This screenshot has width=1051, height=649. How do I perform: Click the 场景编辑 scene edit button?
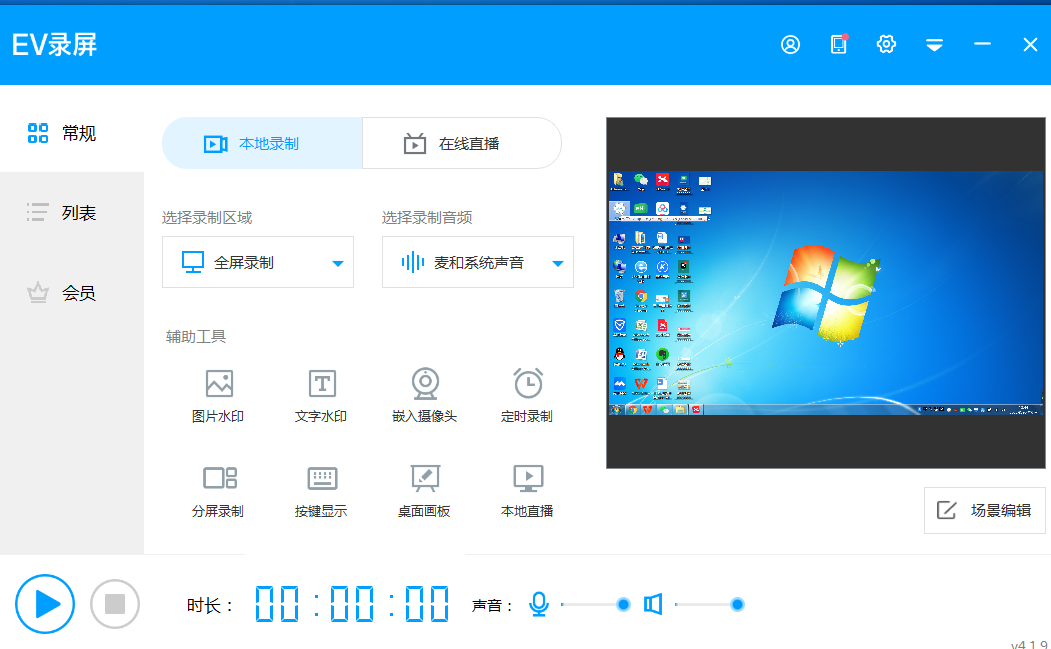(x=985, y=510)
